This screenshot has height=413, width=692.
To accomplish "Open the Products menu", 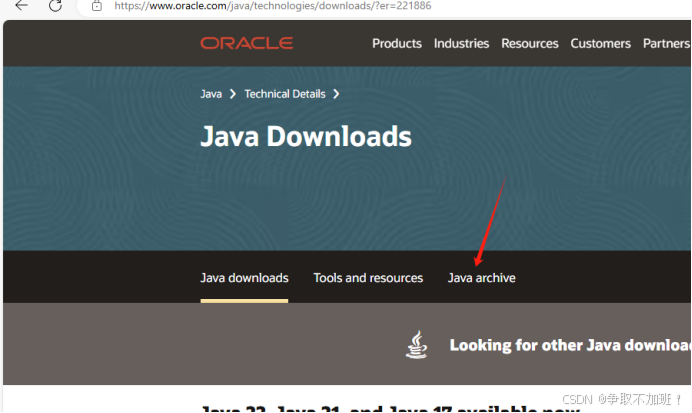I will coord(397,43).
